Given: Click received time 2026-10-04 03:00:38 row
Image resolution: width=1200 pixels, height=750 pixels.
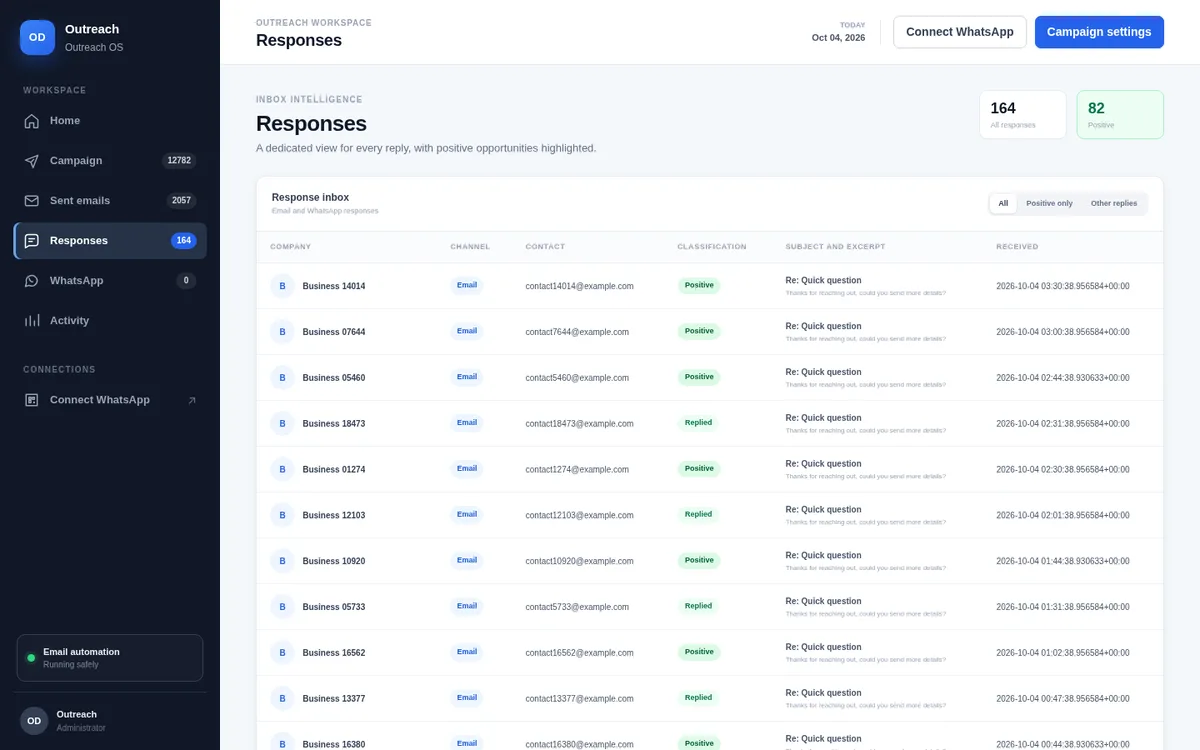Looking at the screenshot, I should tap(1063, 332).
